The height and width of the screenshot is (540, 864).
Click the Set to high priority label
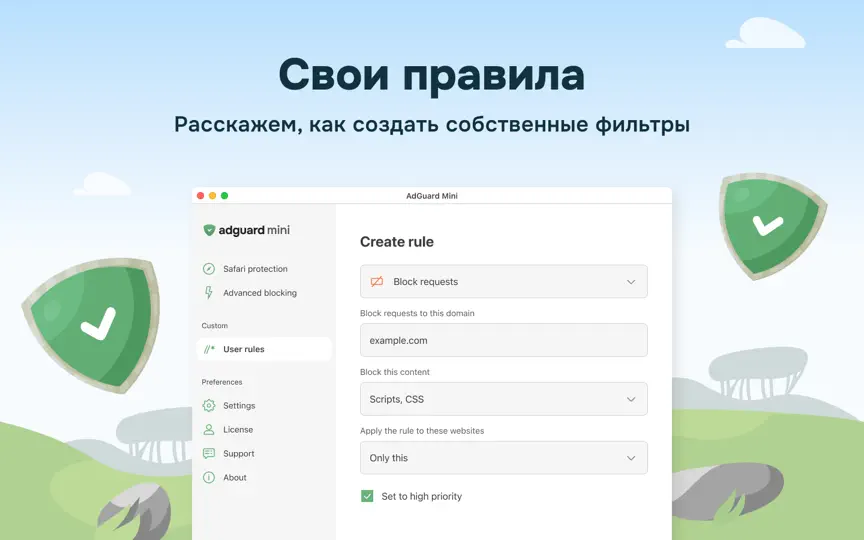coord(422,496)
